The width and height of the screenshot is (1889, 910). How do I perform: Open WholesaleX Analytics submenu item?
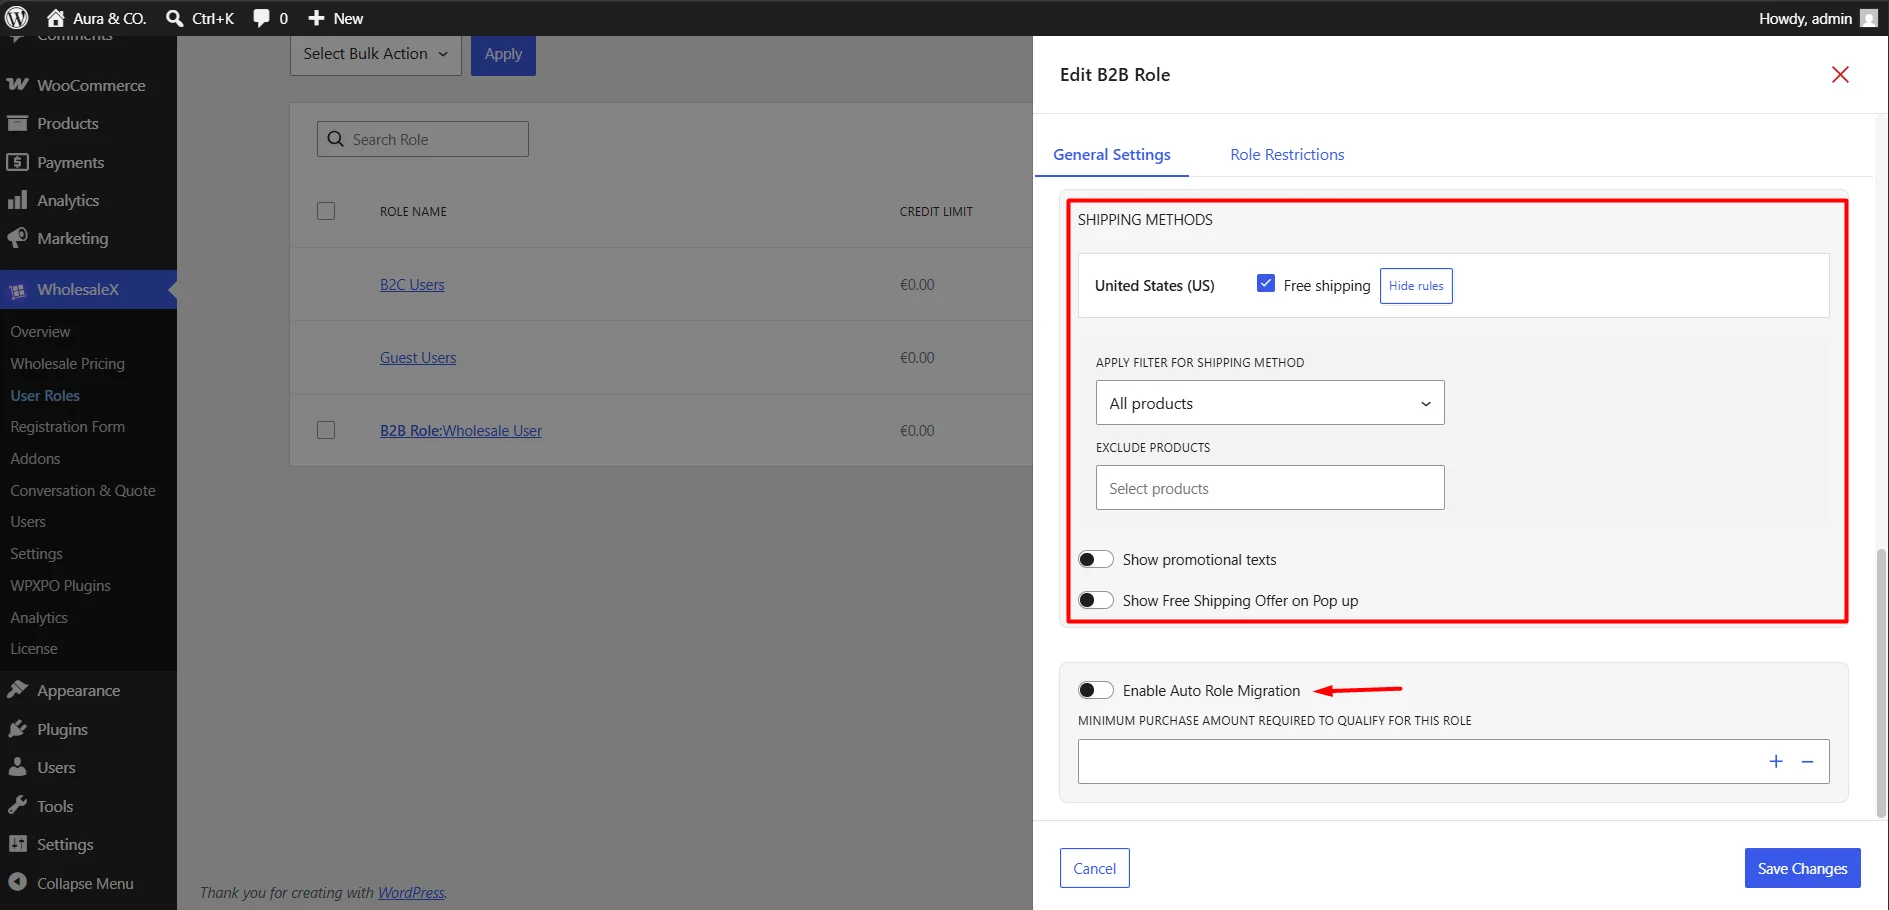click(x=39, y=618)
